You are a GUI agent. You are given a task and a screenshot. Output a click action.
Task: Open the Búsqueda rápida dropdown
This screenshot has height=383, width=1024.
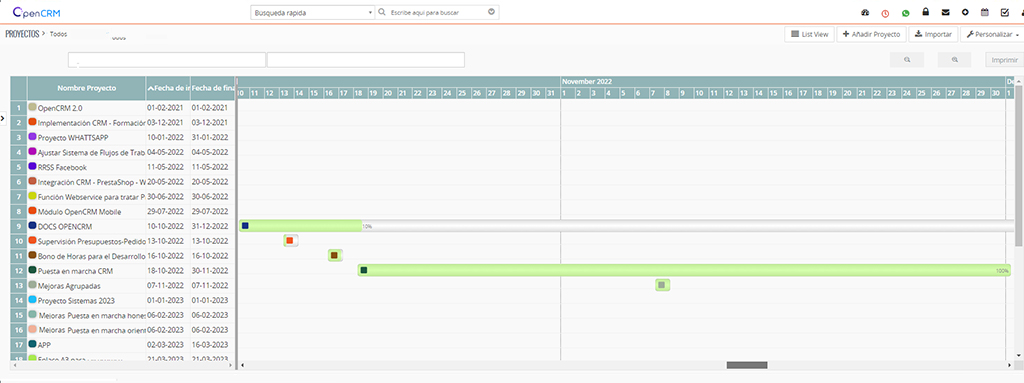point(313,12)
